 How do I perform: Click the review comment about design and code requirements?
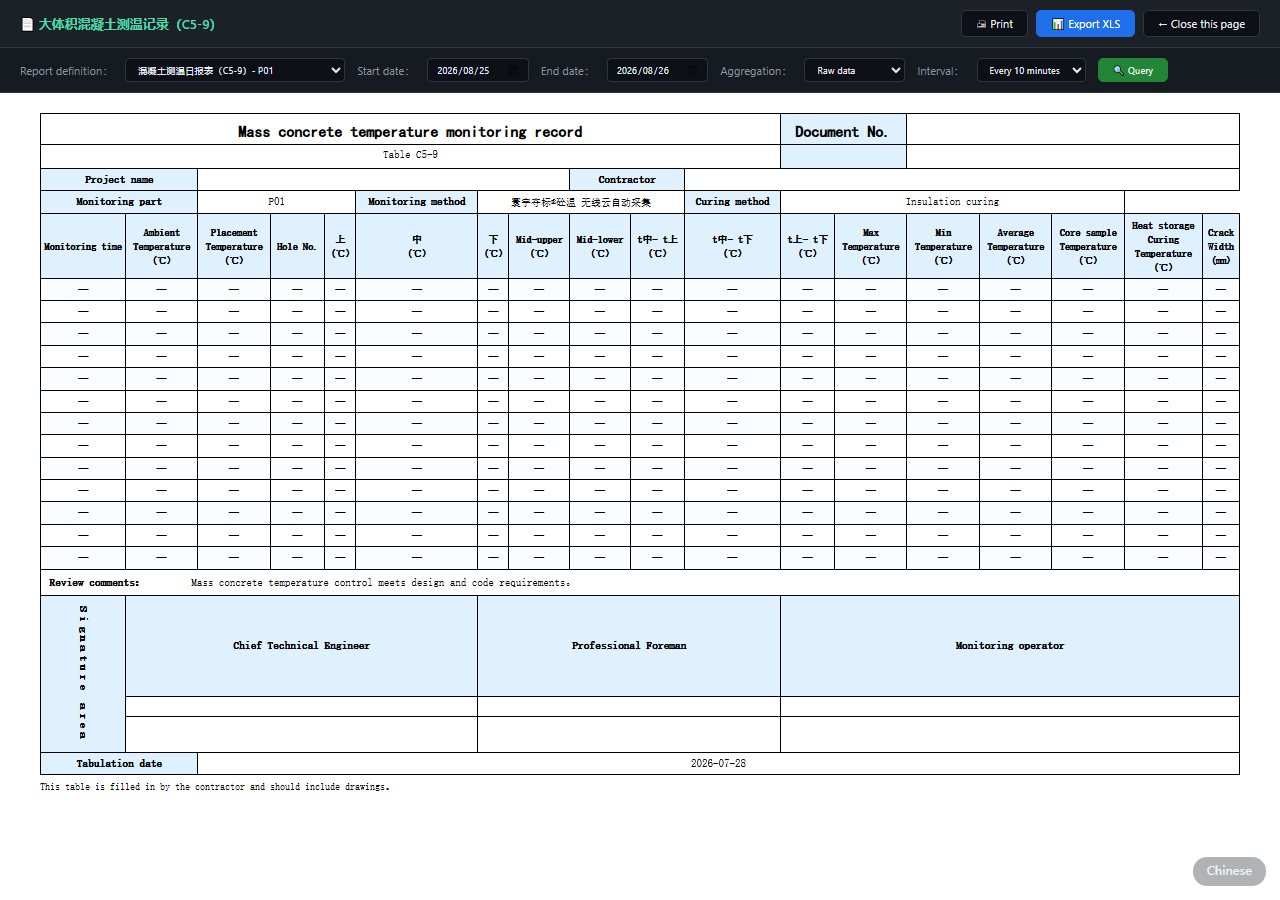[x=381, y=583]
